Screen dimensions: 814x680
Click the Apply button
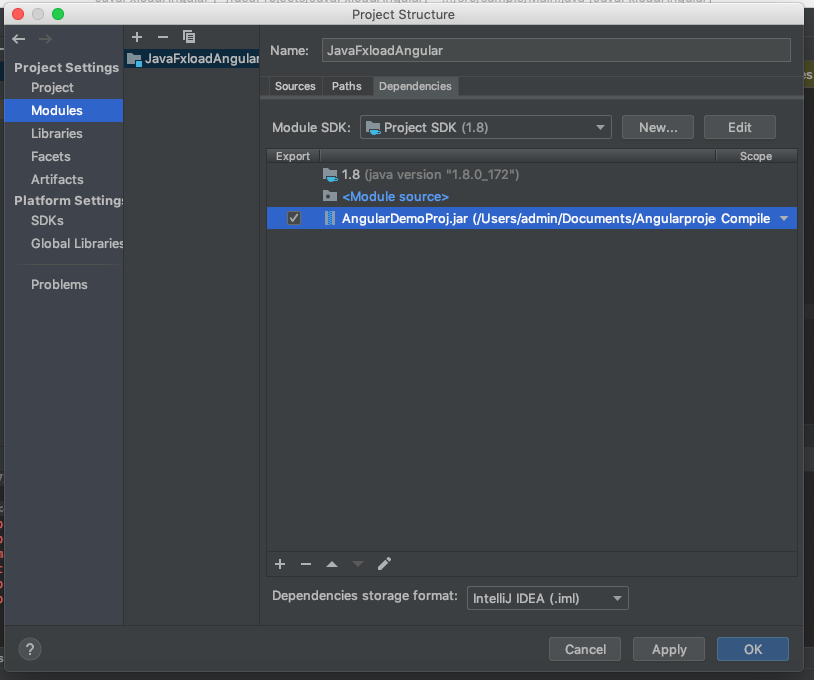pos(669,649)
